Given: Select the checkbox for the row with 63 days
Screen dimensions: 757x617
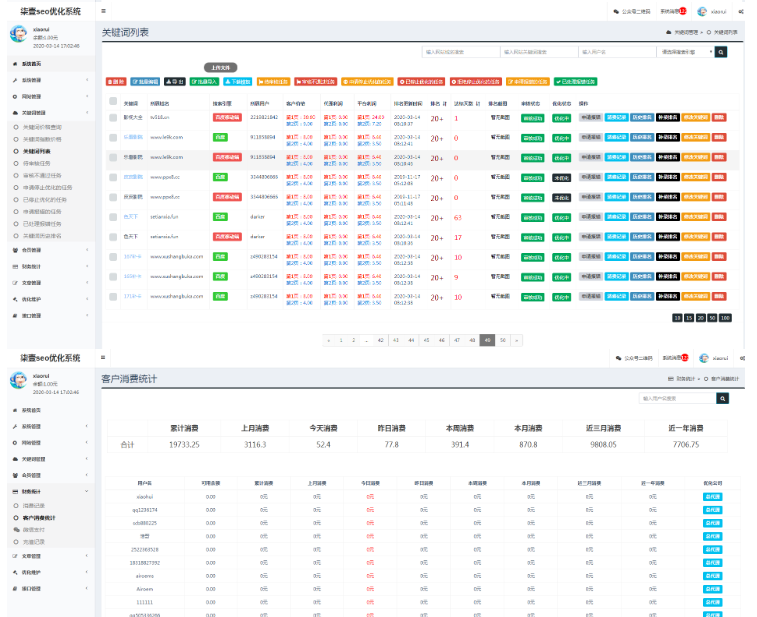Looking at the screenshot, I should pyautogui.click(x=112, y=216).
